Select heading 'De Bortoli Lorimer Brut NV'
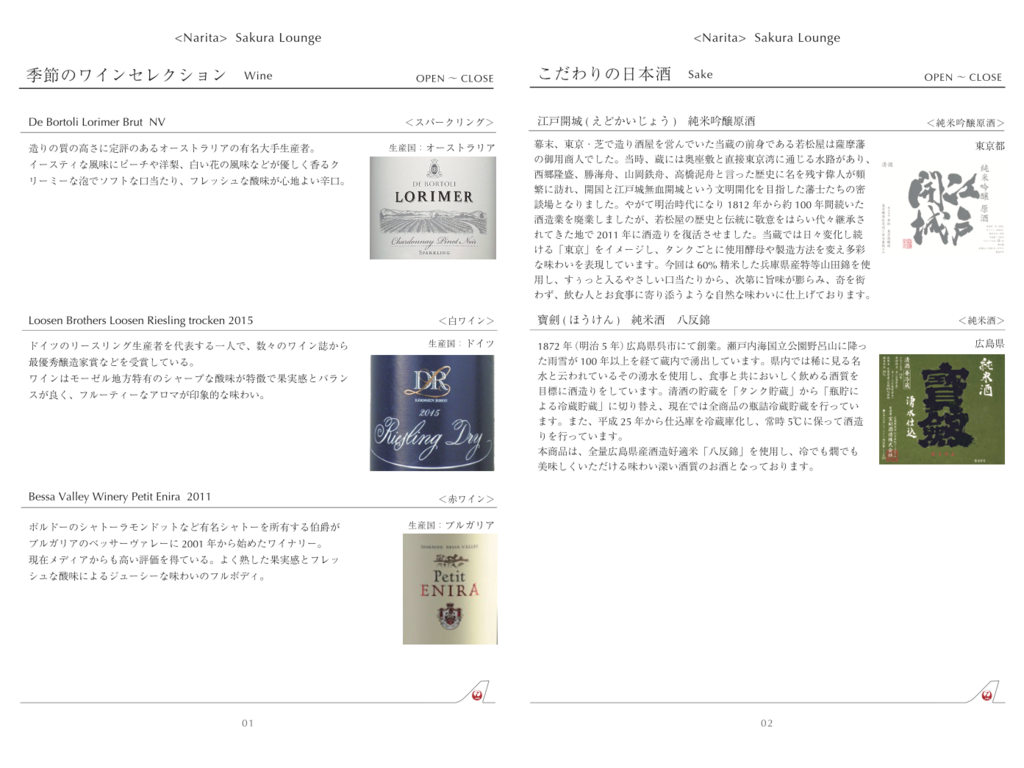 point(97,122)
